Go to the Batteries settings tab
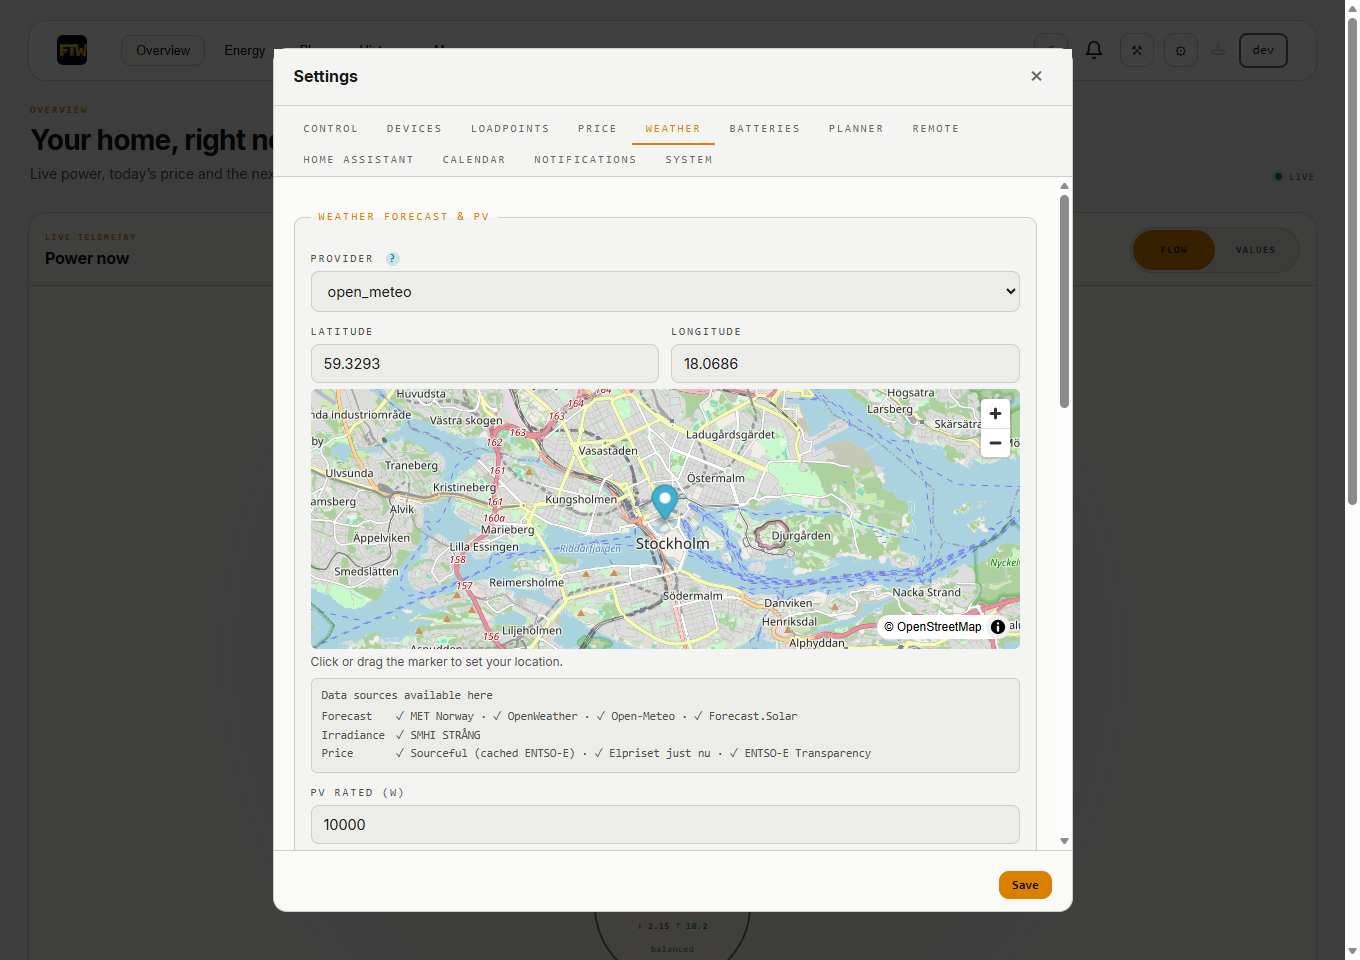The image size is (1360, 960). pos(764,129)
